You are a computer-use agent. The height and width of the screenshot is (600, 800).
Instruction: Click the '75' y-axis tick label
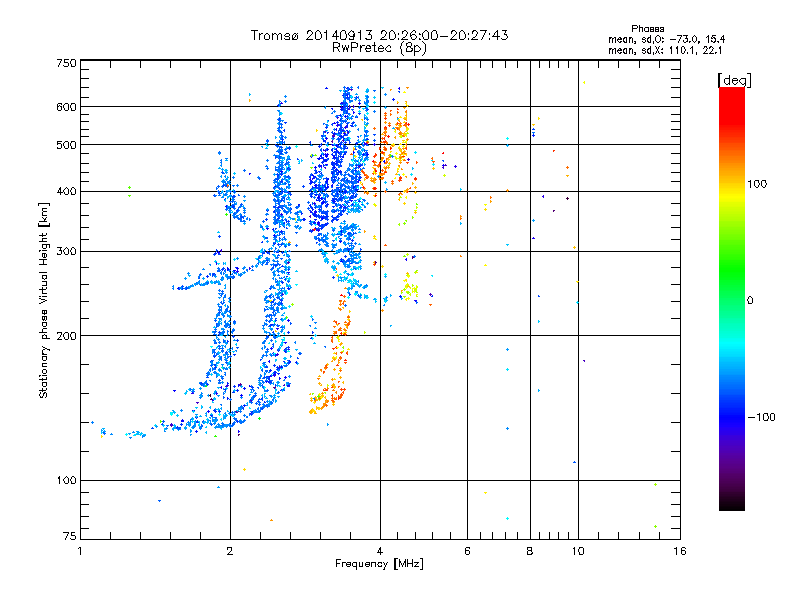[70, 536]
